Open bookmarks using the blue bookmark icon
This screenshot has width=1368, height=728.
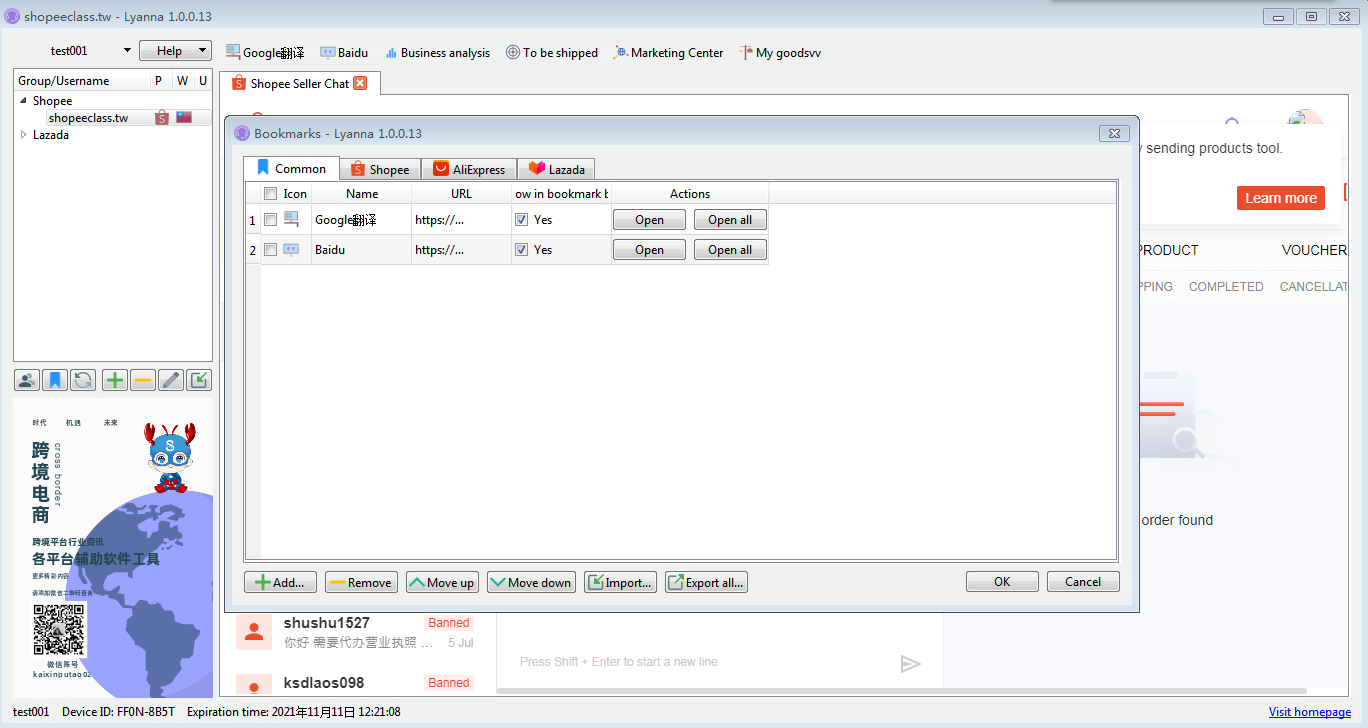(55, 380)
